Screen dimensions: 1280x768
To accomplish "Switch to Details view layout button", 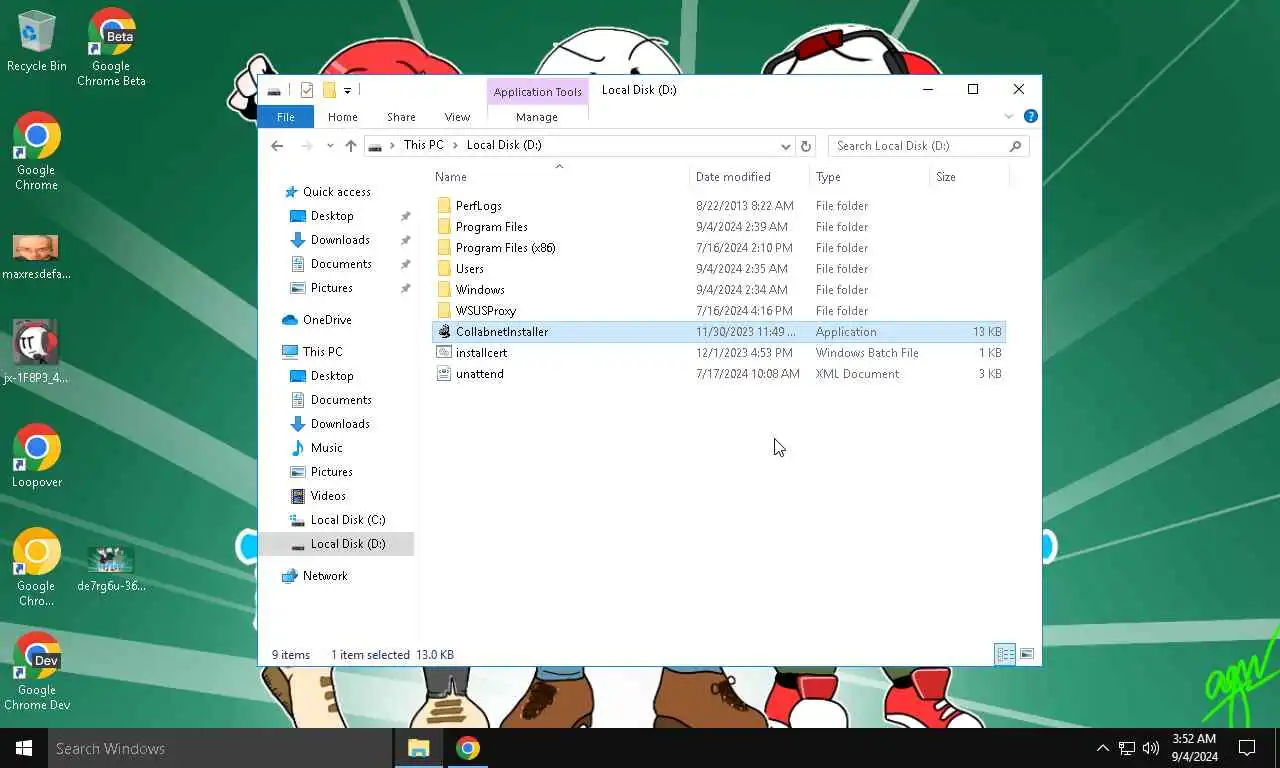I will pos(1005,655).
